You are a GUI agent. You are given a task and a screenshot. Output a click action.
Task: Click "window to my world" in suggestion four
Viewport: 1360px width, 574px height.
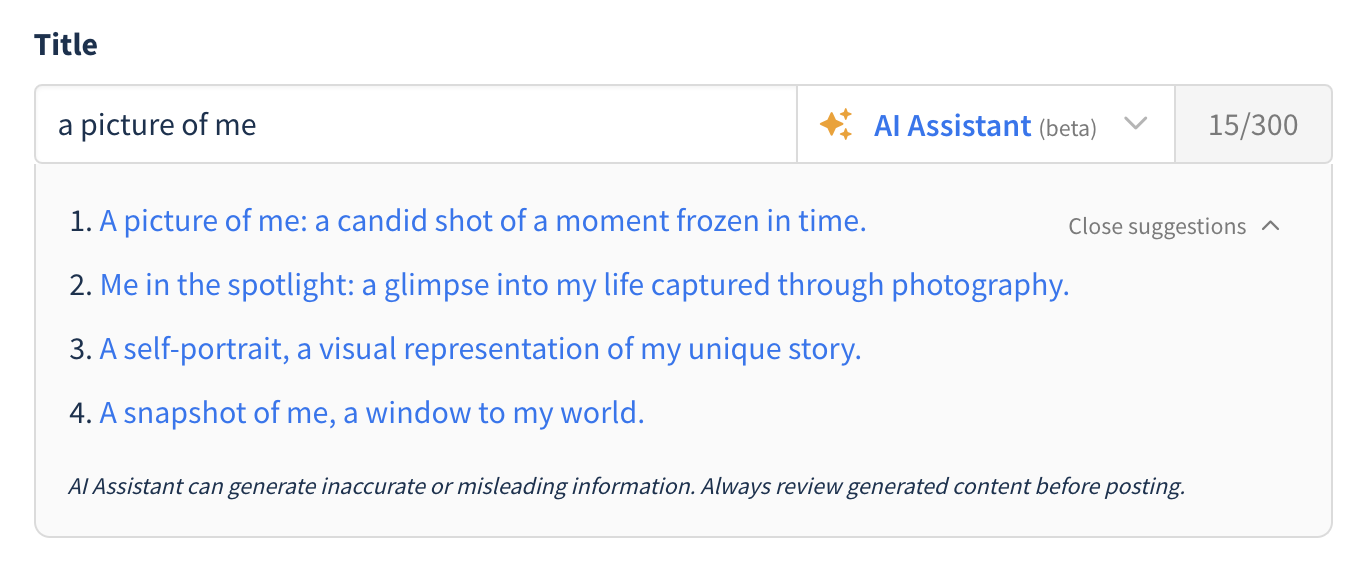504,413
